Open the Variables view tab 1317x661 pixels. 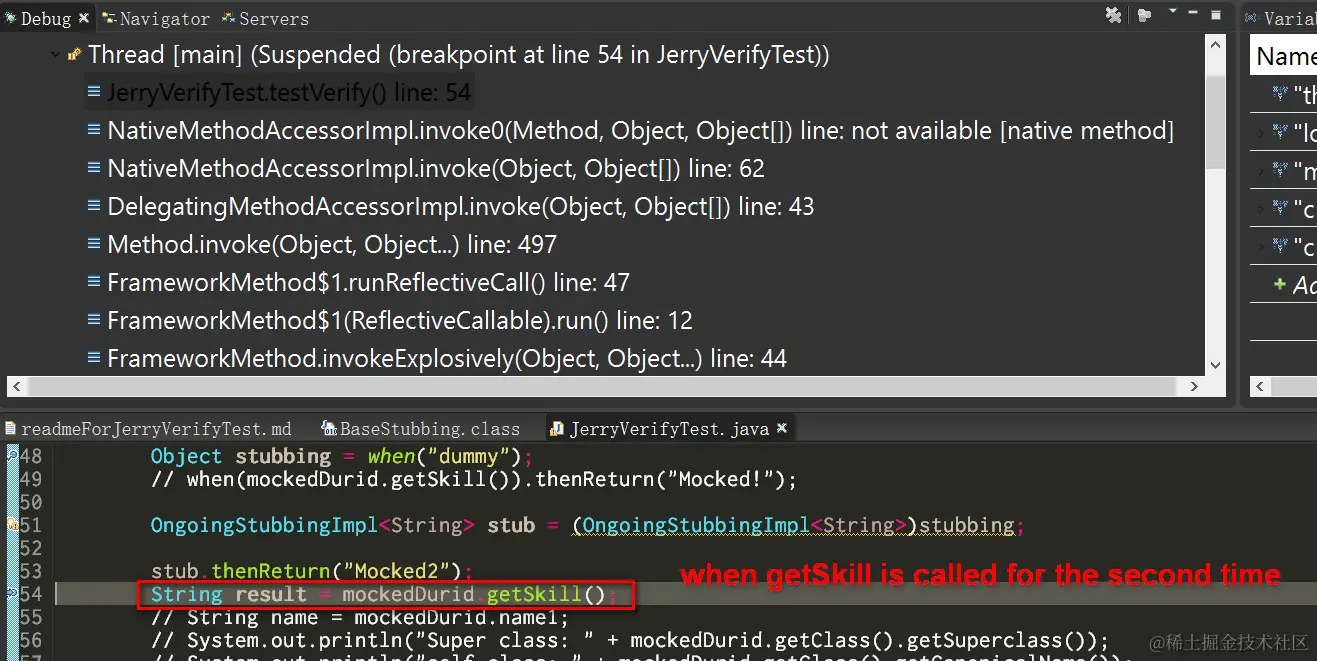(1281, 18)
